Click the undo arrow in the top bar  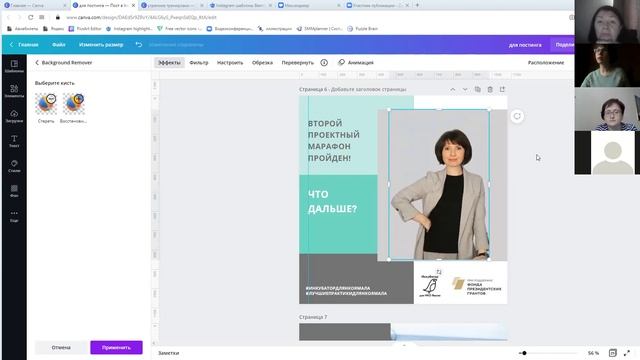pyautogui.click(x=139, y=44)
